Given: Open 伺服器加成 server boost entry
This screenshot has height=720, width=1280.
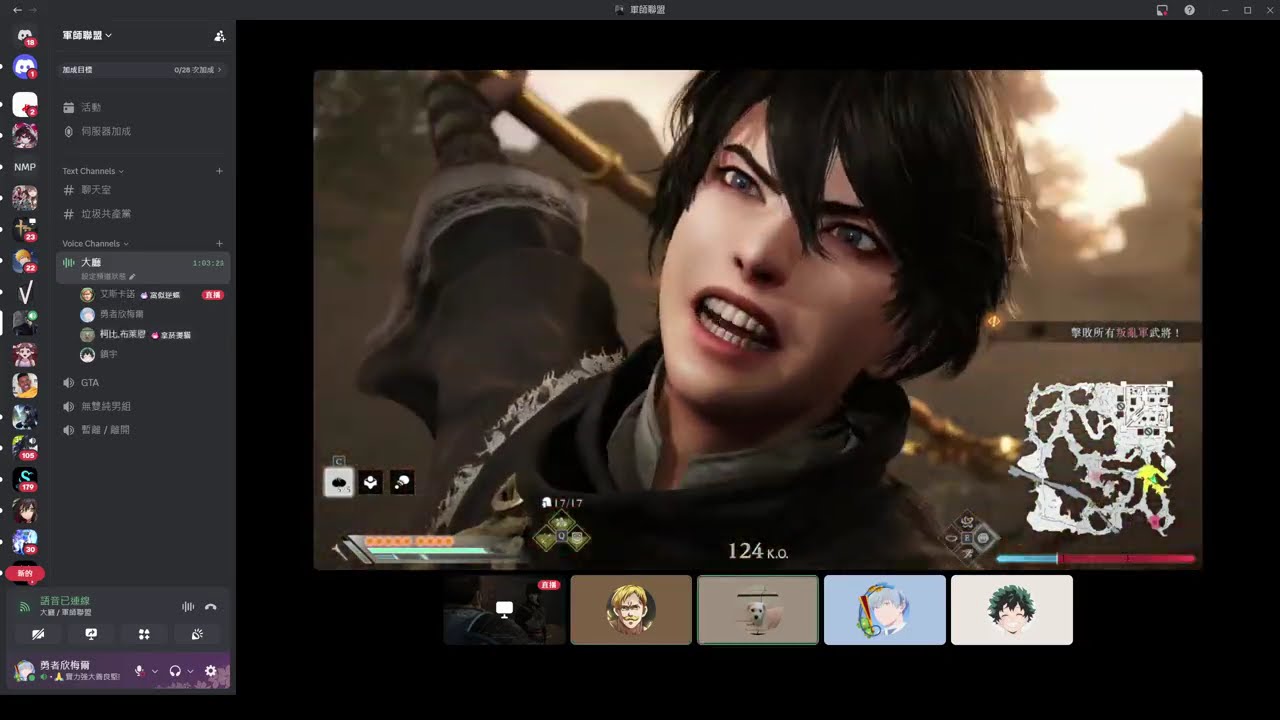Looking at the screenshot, I should (x=143, y=131).
